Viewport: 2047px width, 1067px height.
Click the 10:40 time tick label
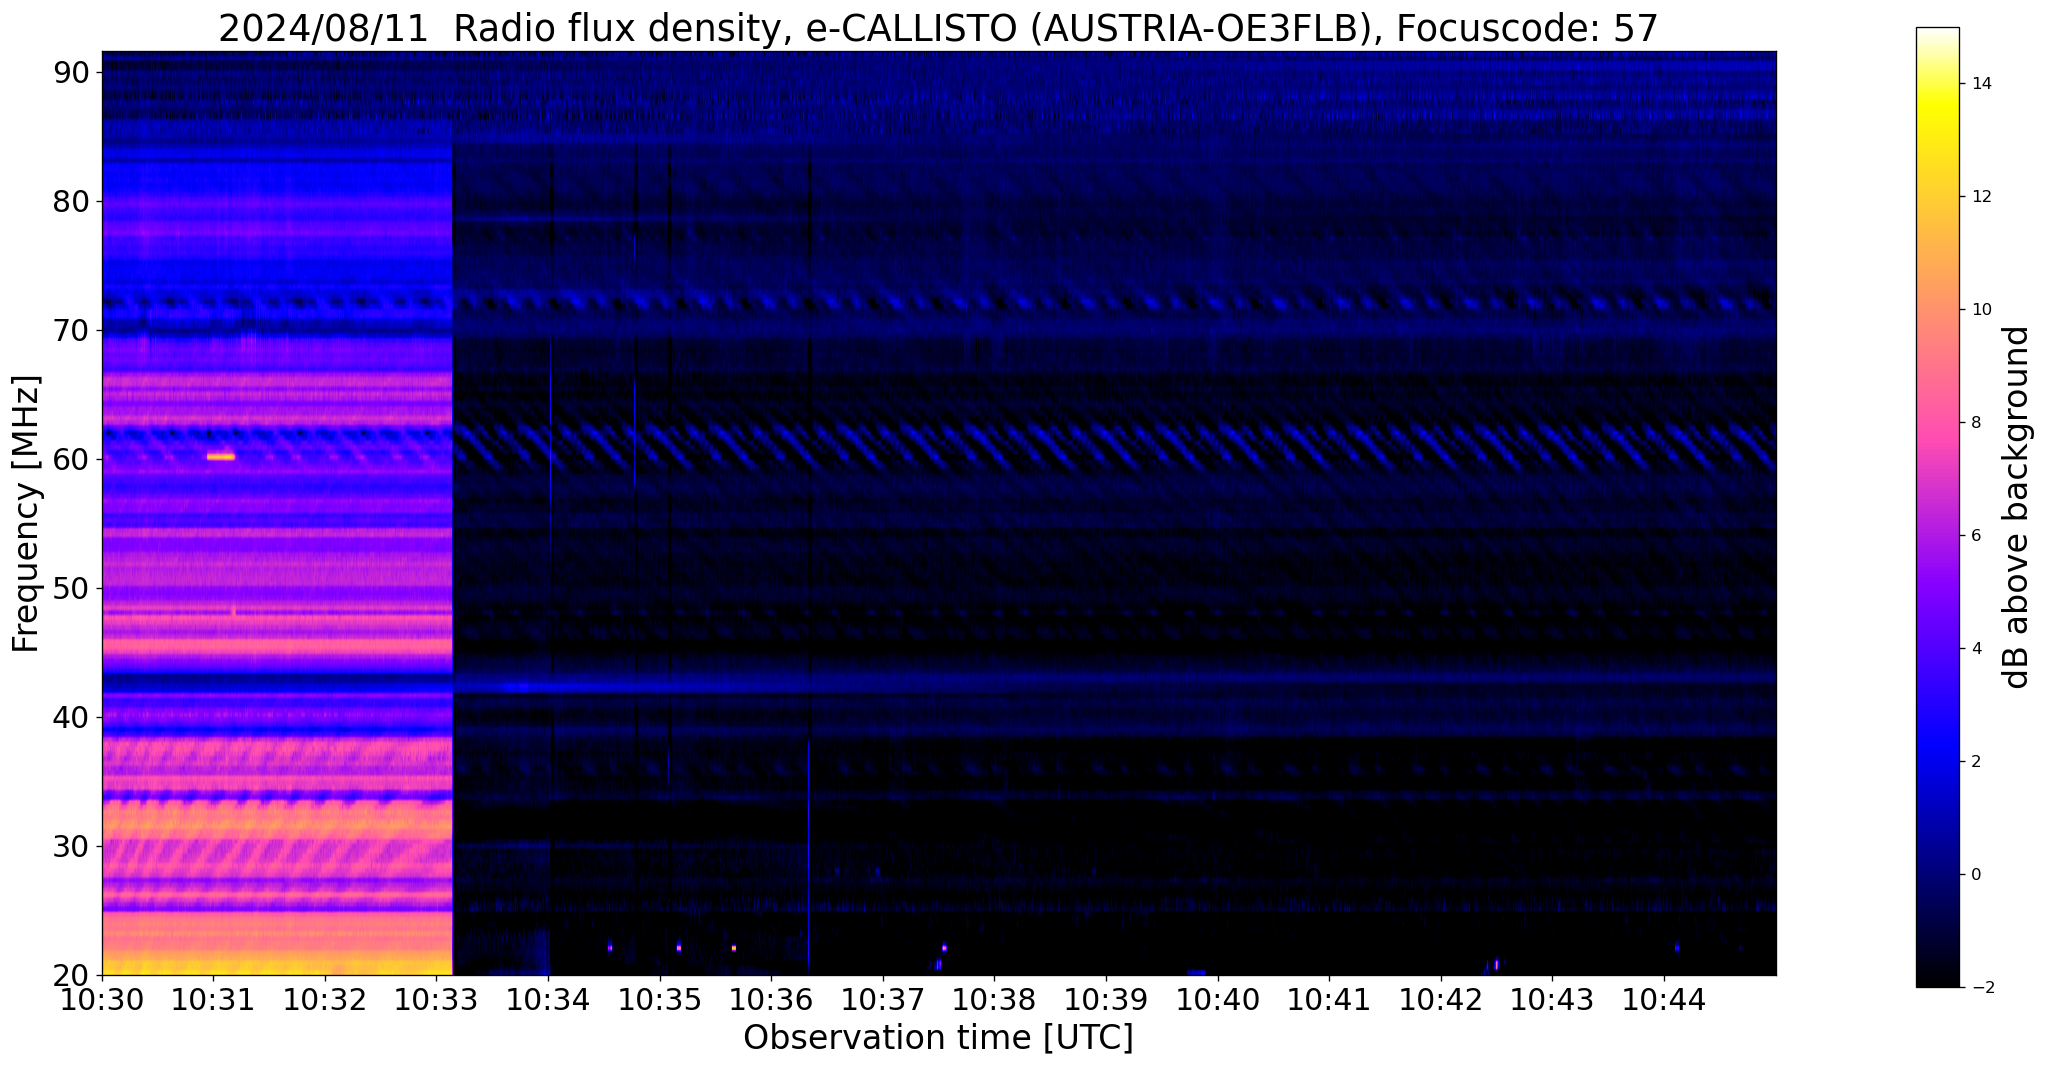pyautogui.click(x=1218, y=999)
